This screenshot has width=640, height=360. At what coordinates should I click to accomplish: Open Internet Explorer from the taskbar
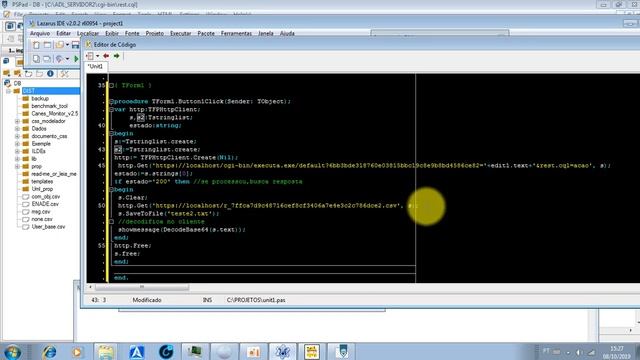coord(49,352)
